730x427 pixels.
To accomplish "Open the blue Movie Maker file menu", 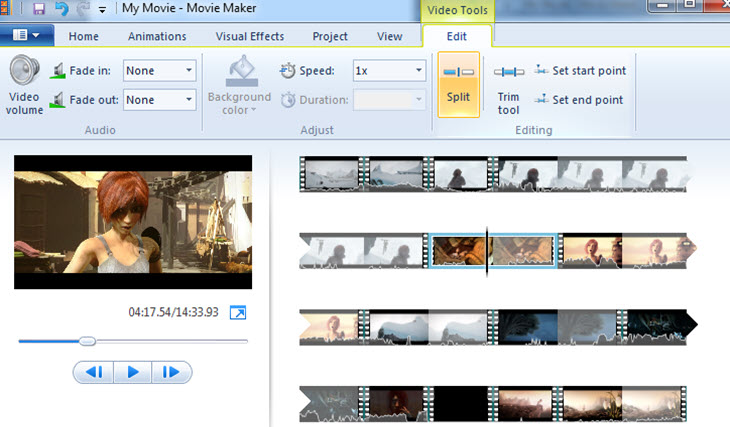I will [27, 35].
